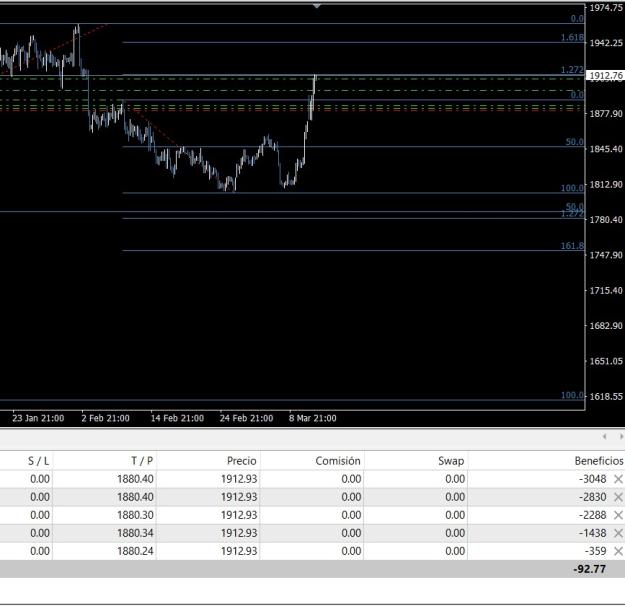Sort by Beneficios column header
Viewport: 625px width, 606px height.
pyautogui.click(x=599, y=461)
